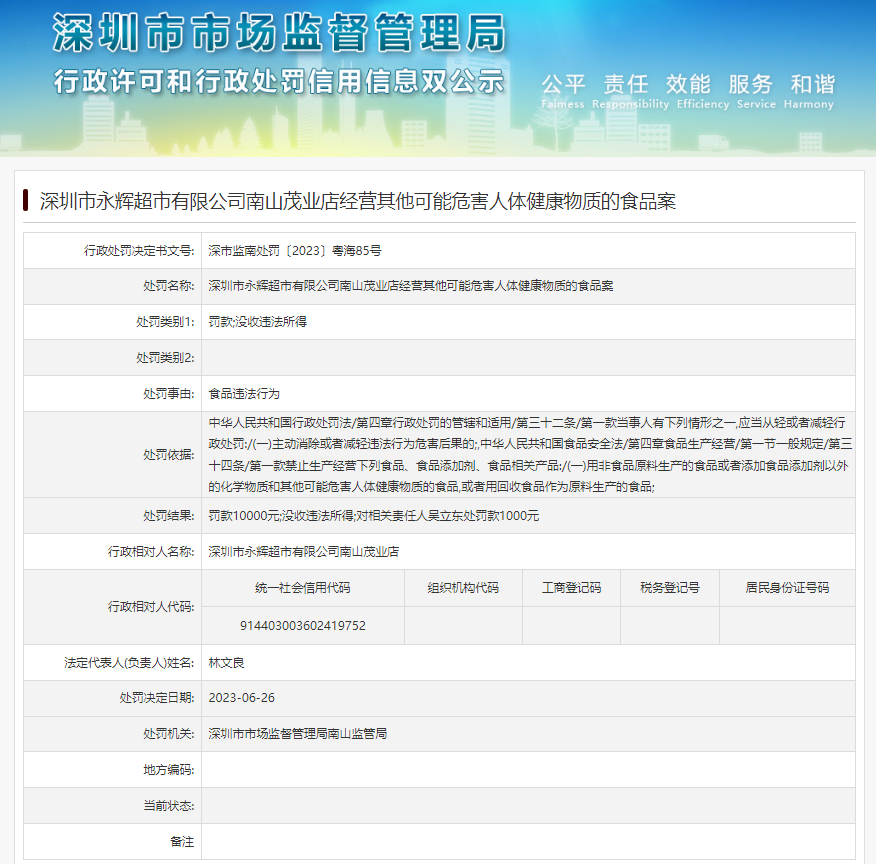The image size is (876, 864).
Task: Click the 行政处罚决定书文号 label
Action: [x=139, y=251]
